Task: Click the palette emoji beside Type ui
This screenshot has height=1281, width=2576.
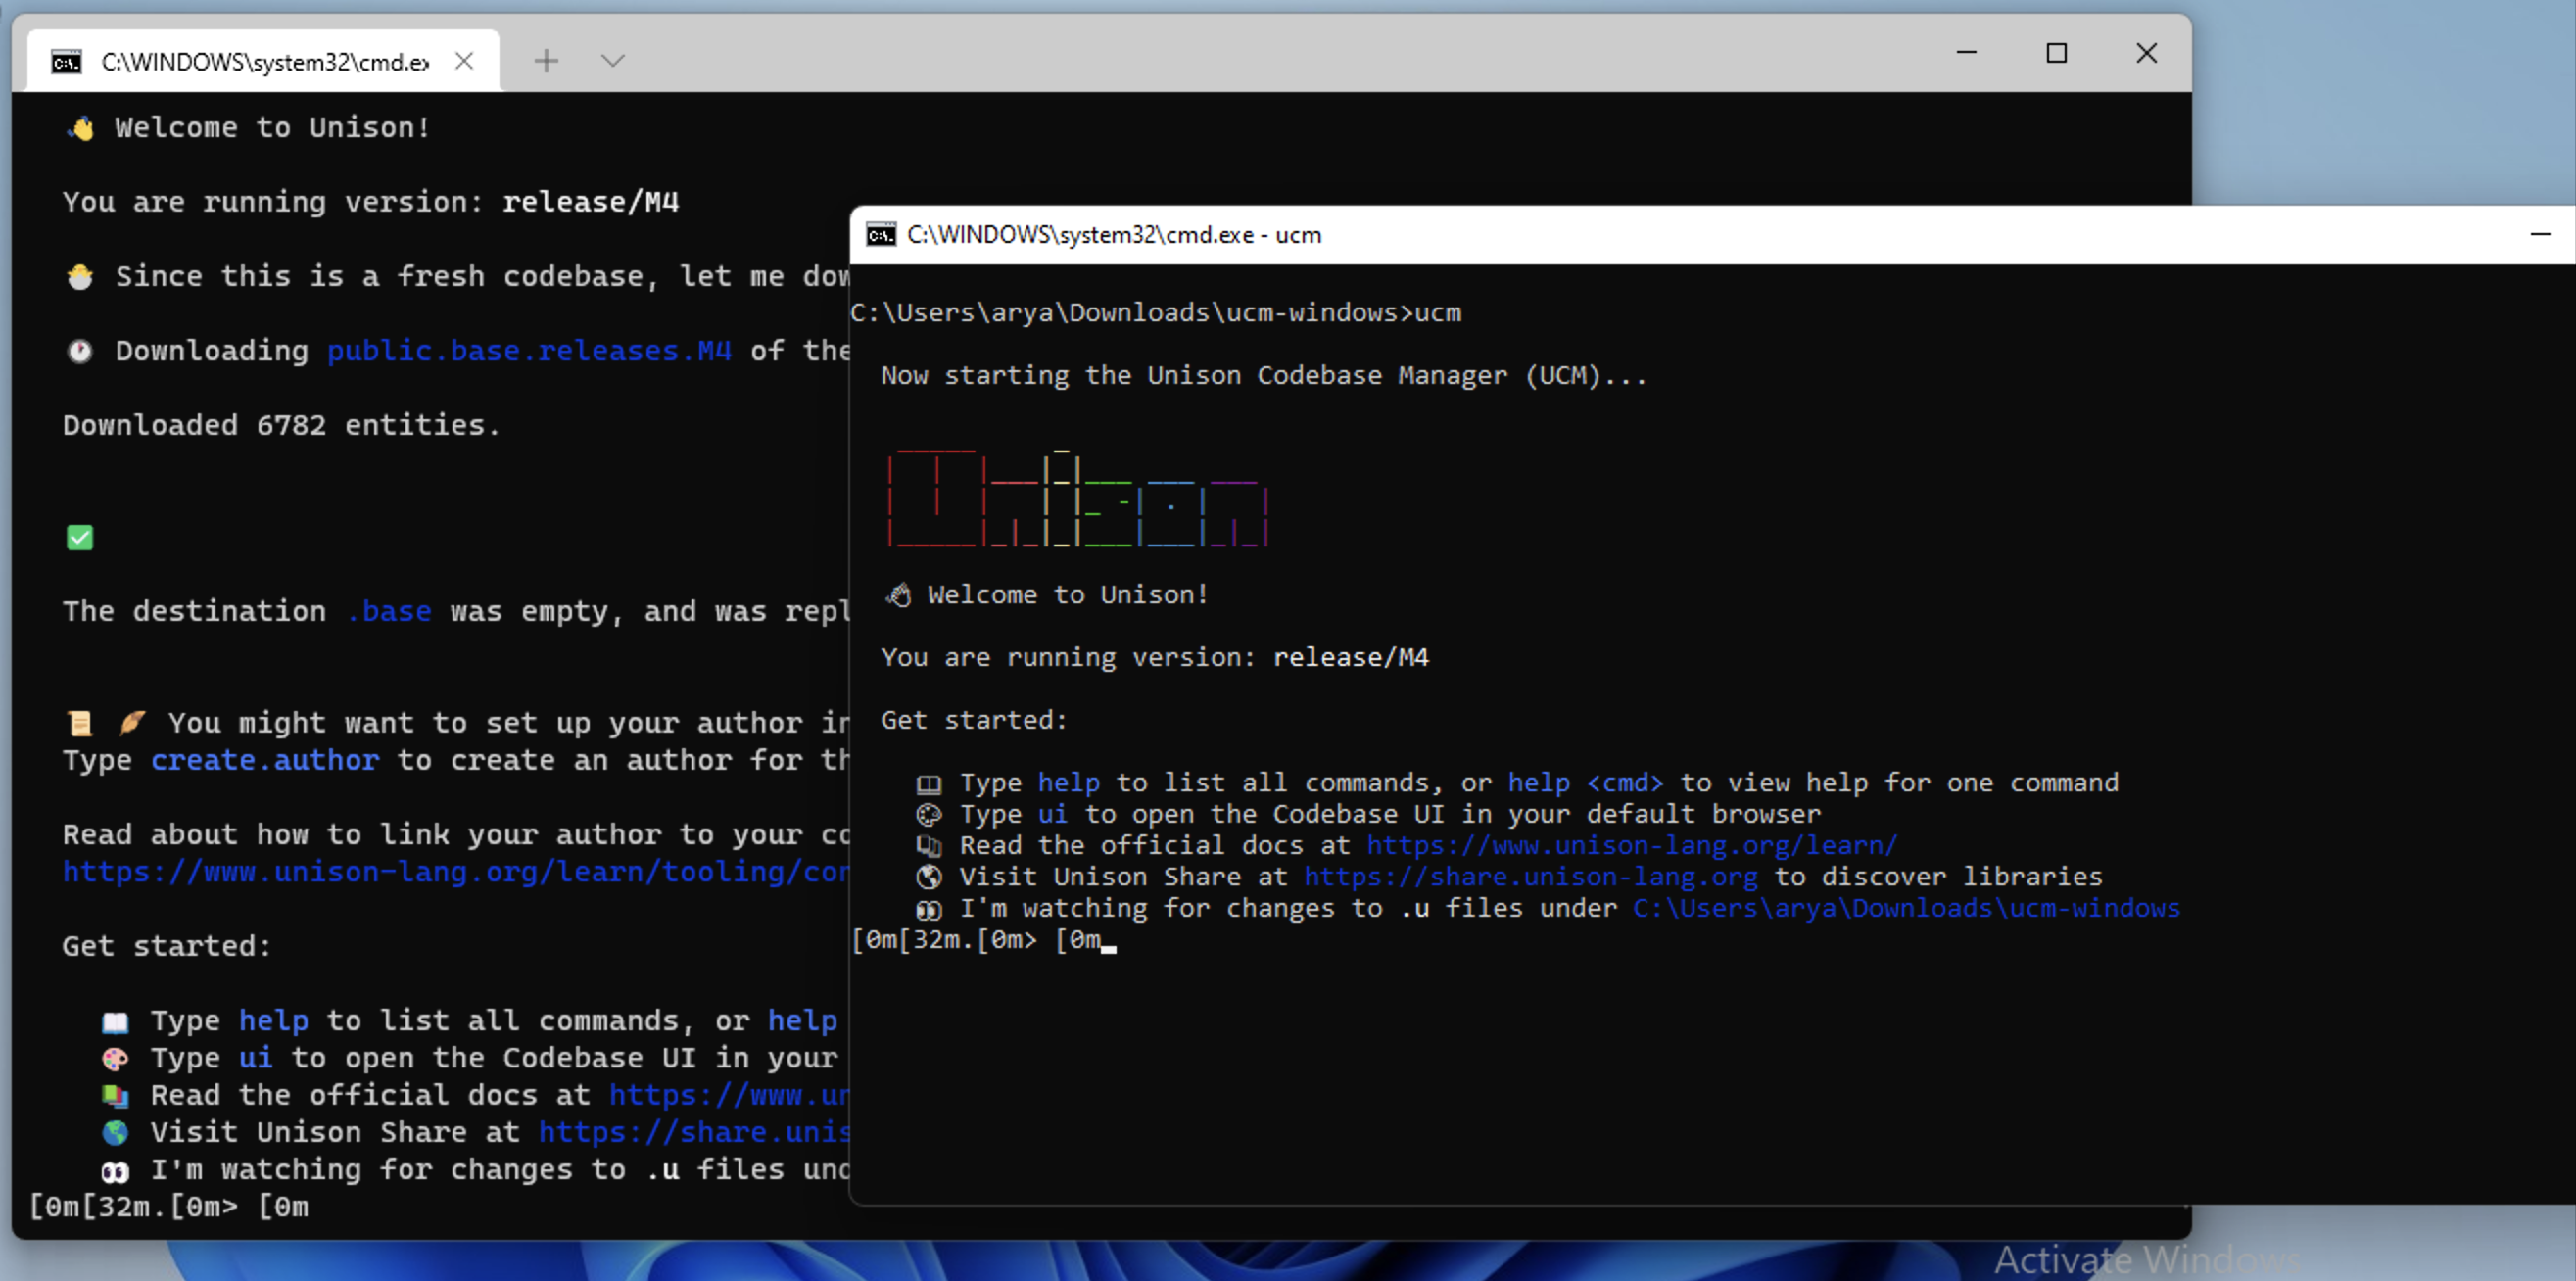Action: click(116, 1058)
